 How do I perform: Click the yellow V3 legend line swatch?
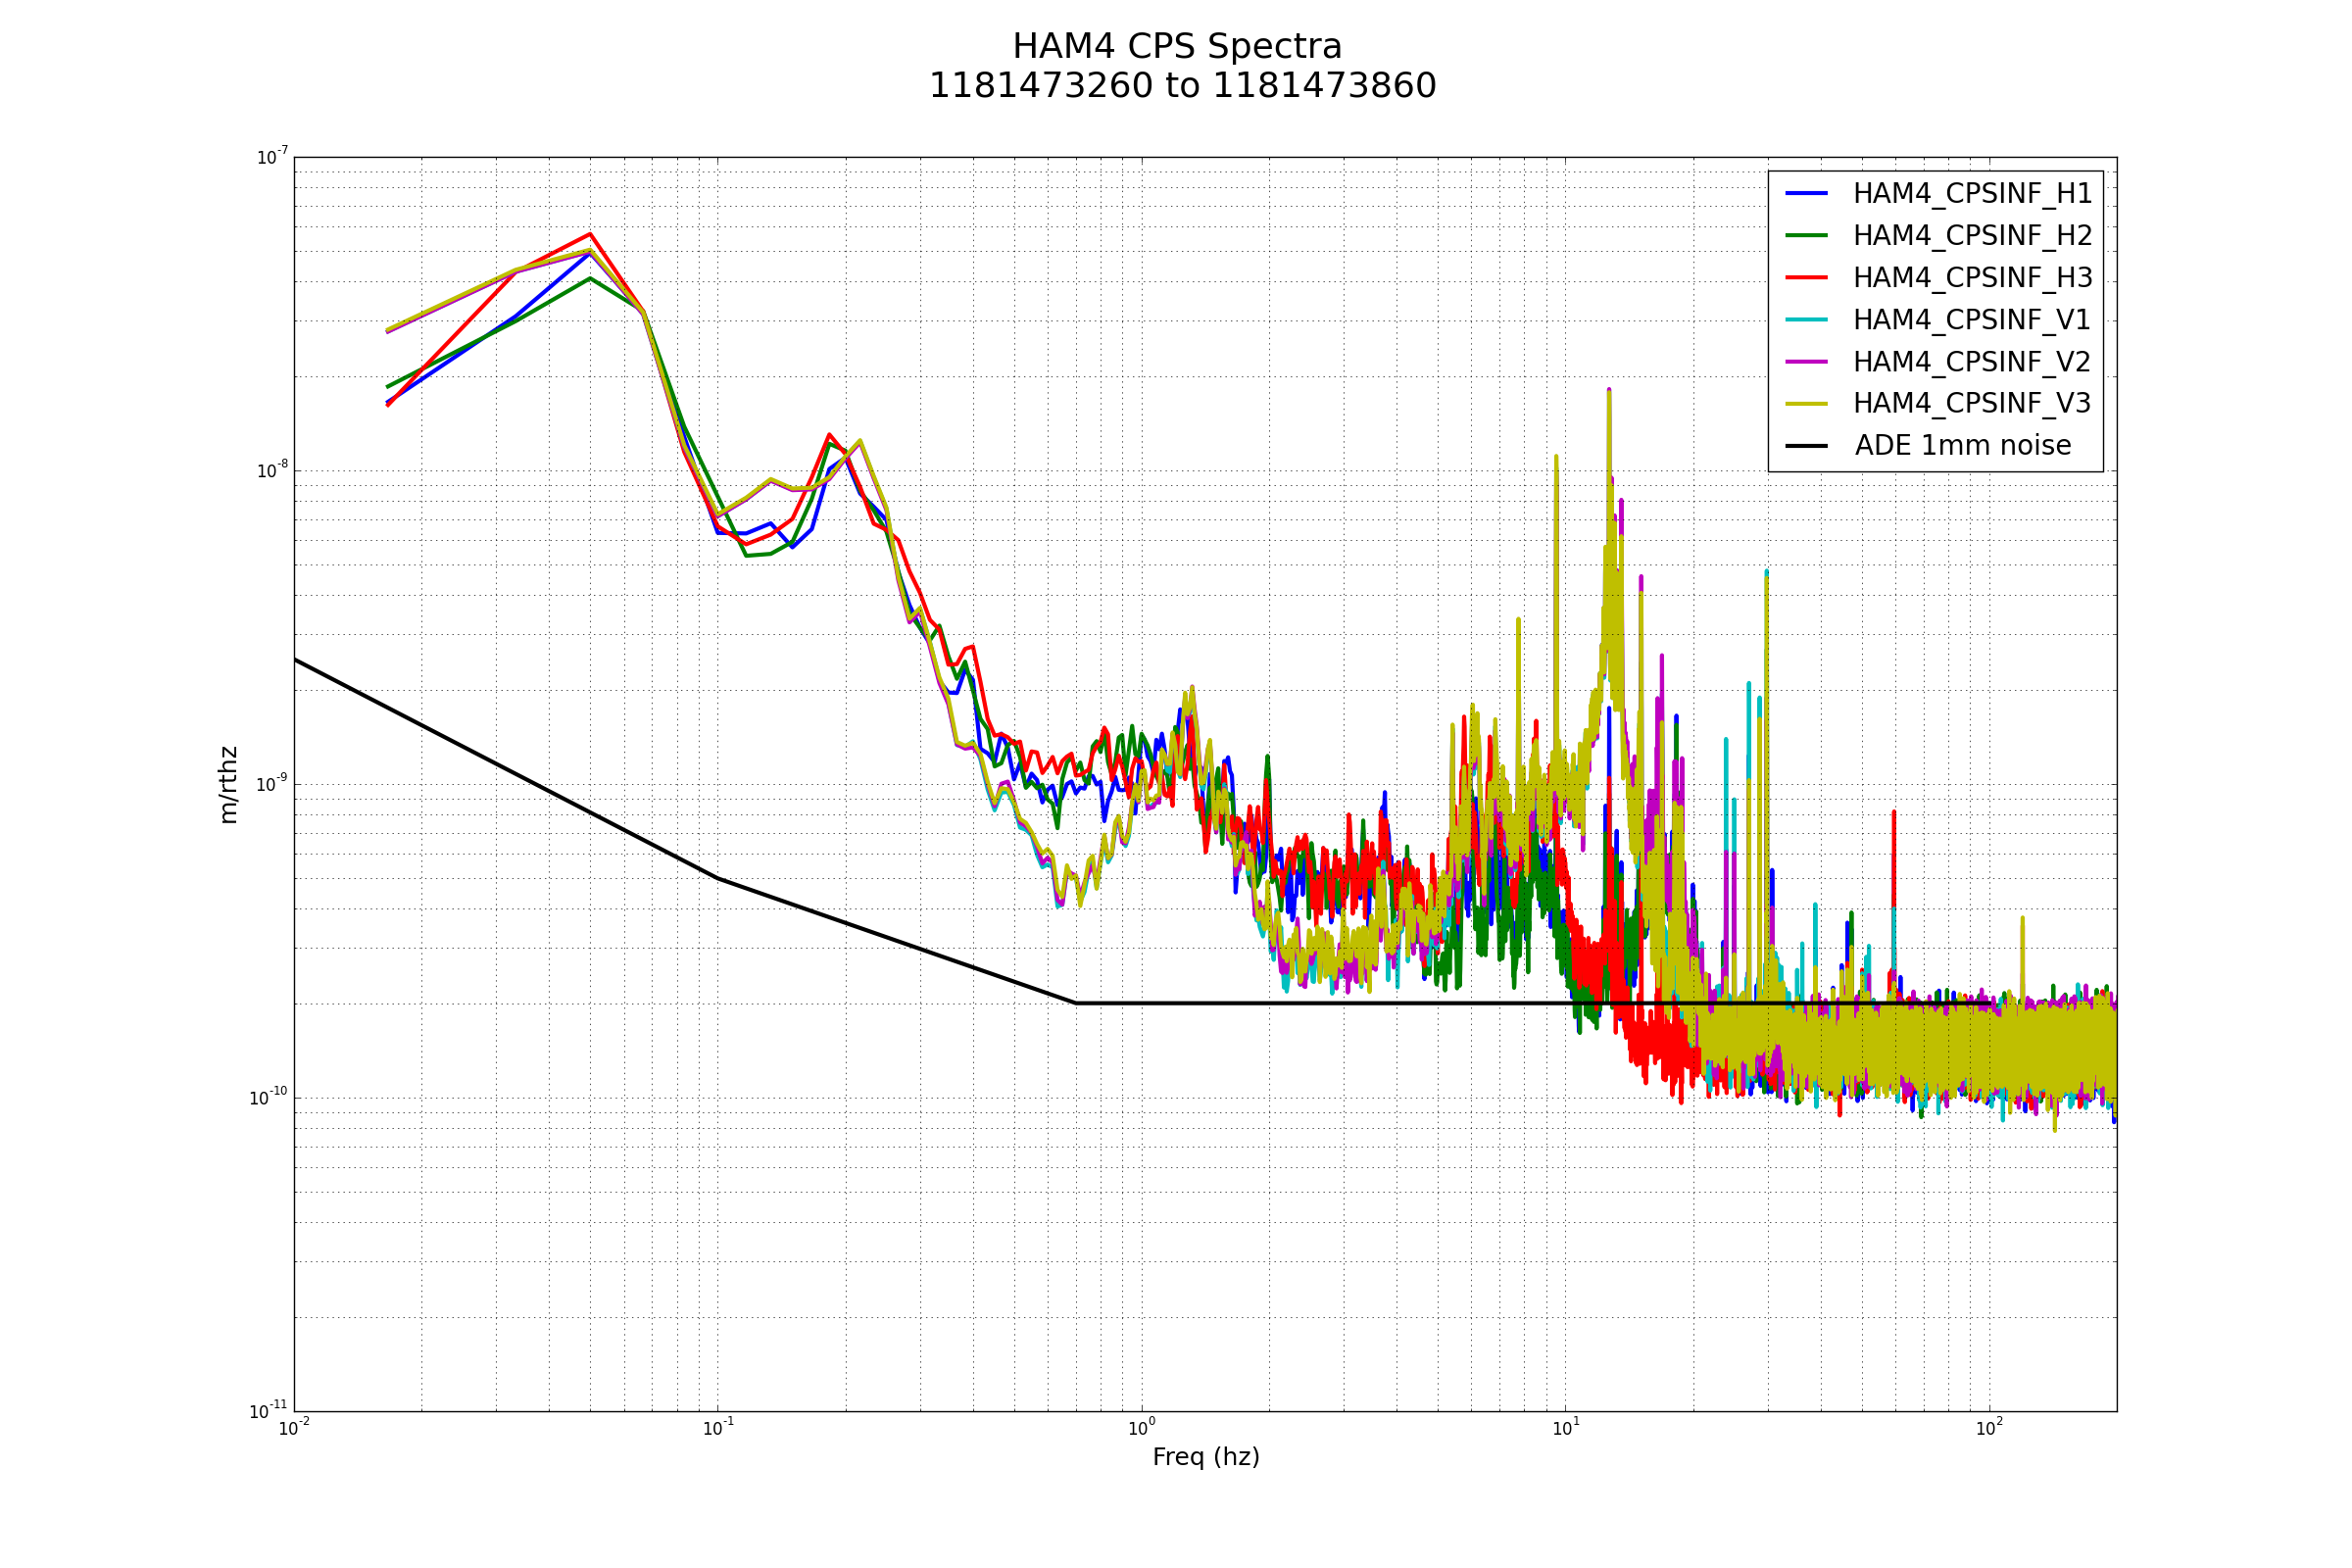[x=1806, y=404]
